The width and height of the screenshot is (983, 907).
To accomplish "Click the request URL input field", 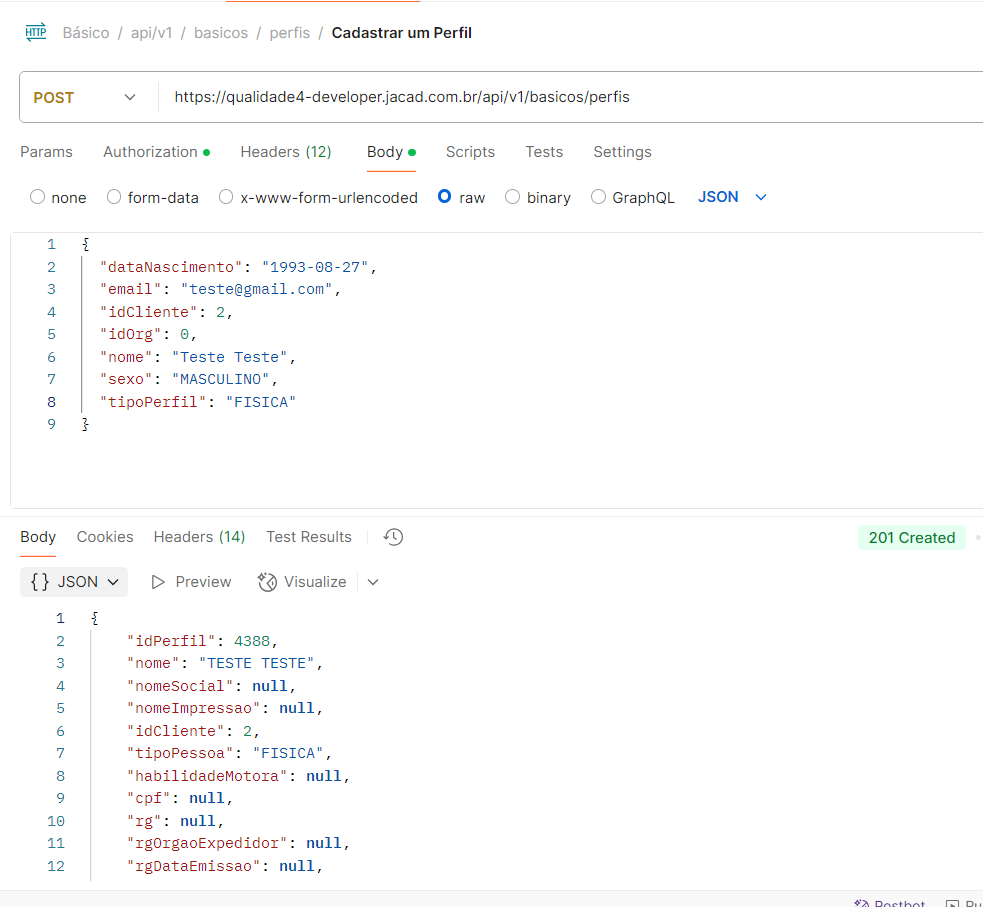I will [x=570, y=97].
